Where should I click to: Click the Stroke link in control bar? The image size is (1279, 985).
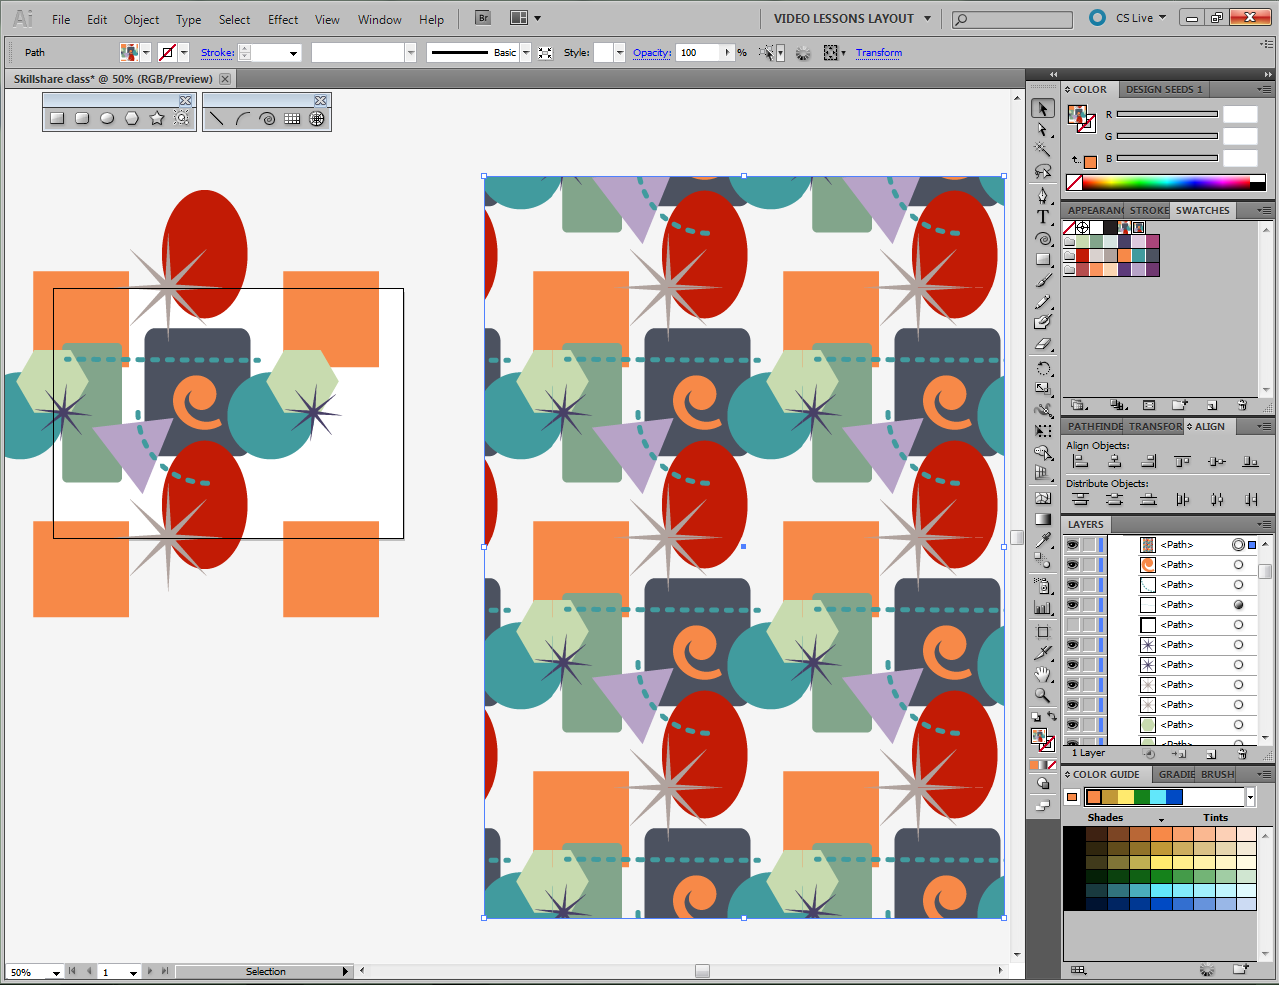point(217,53)
